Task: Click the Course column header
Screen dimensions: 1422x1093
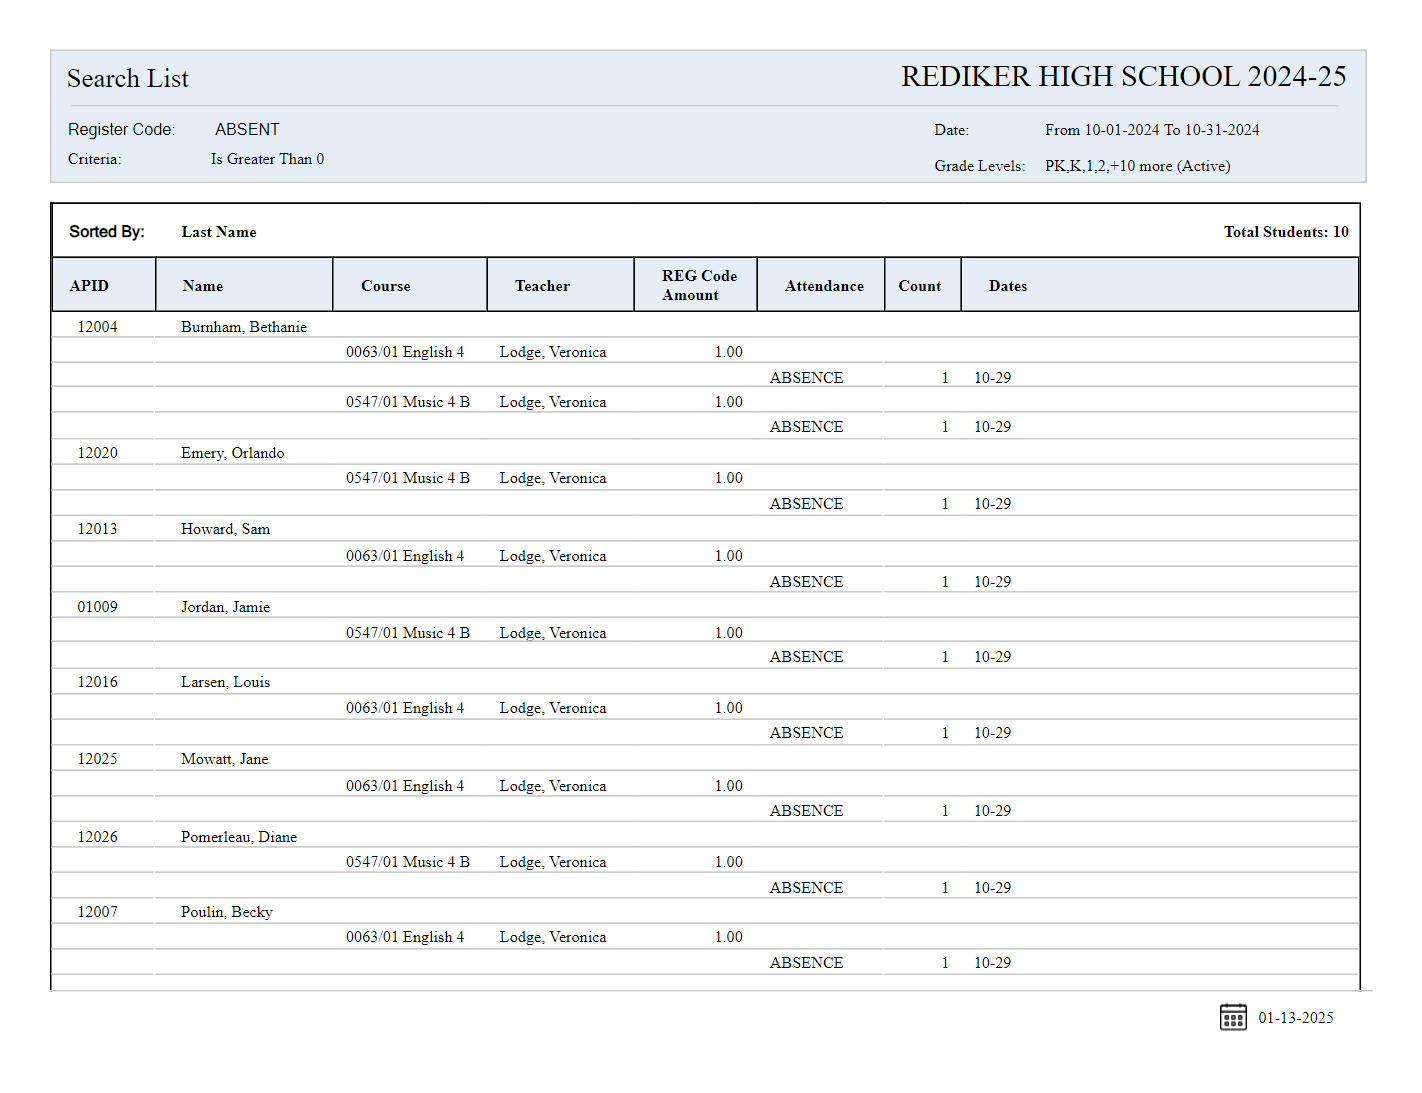Action: point(410,285)
